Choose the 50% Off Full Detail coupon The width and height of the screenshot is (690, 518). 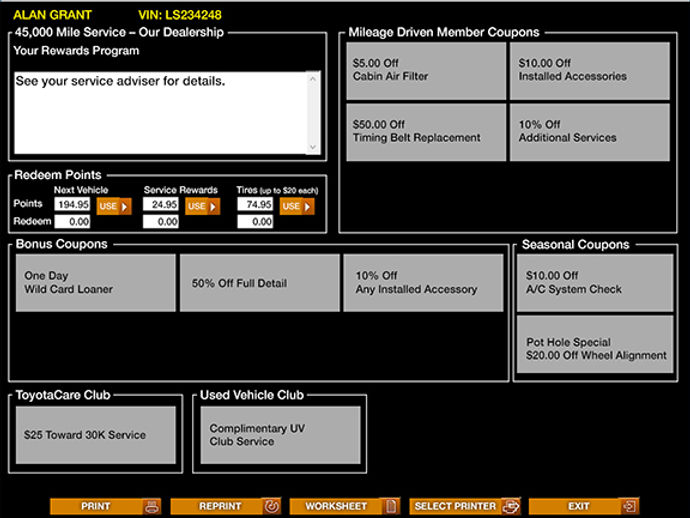coord(260,283)
